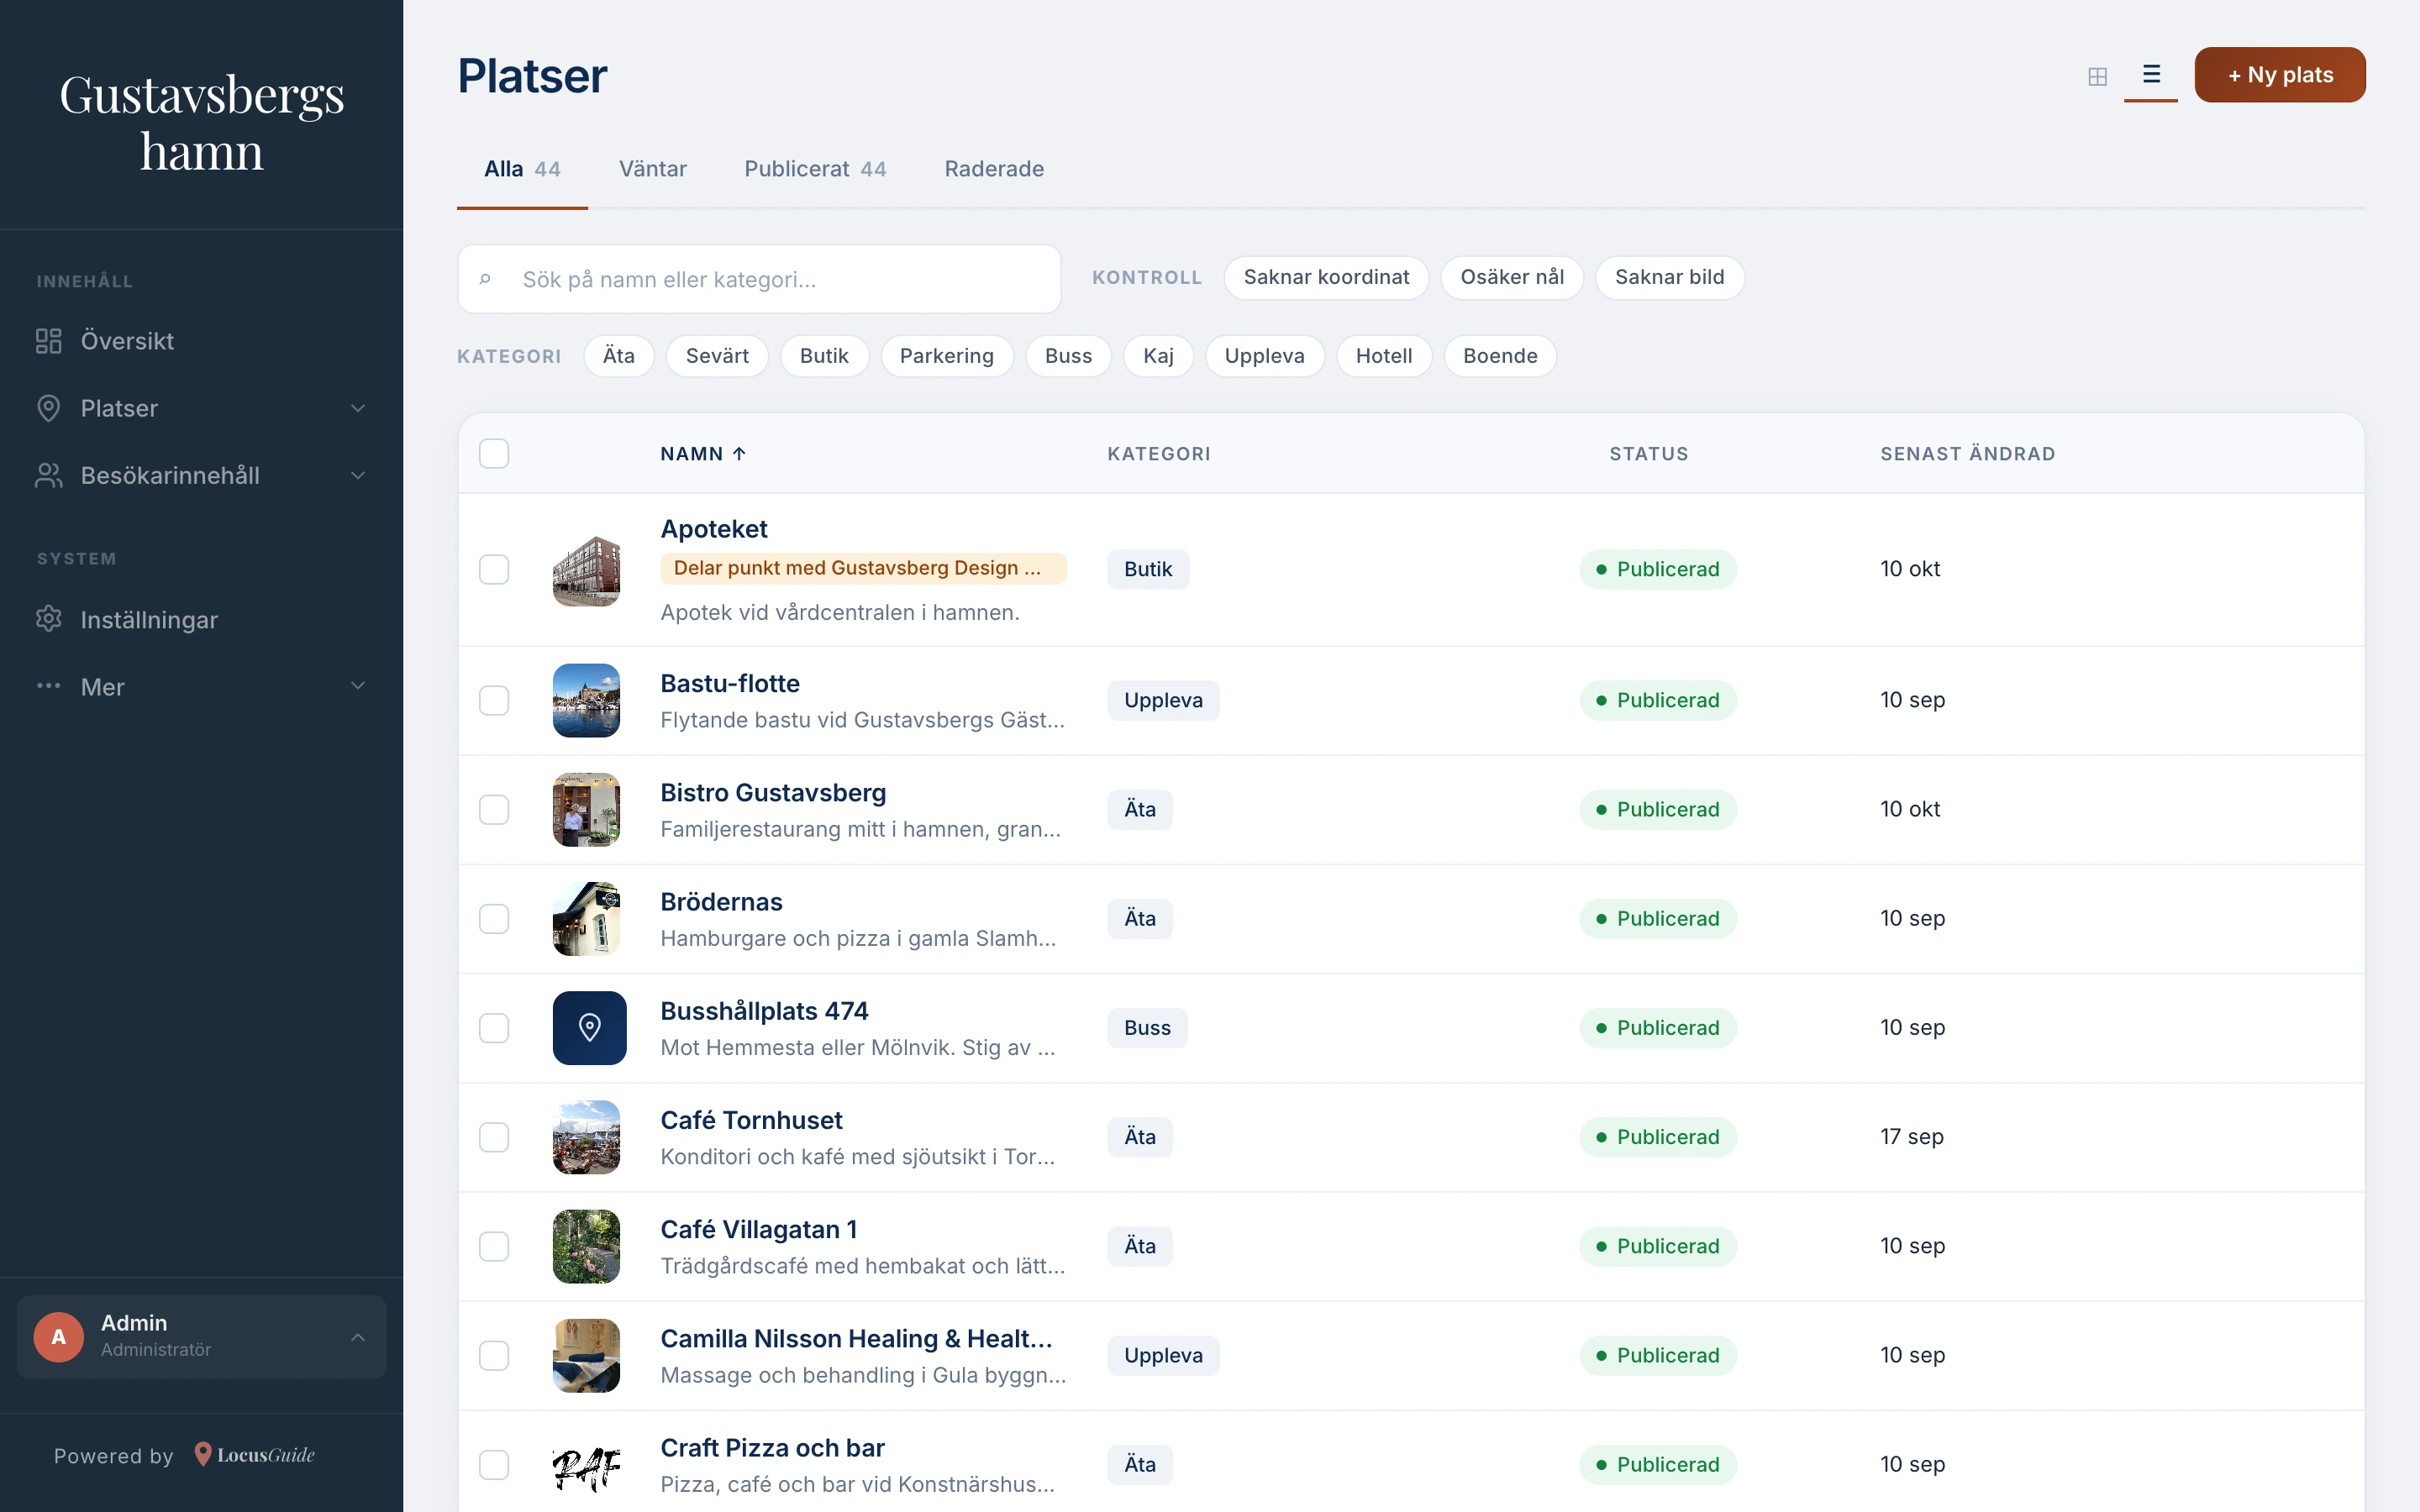This screenshot has height=1512, width=2420.
Task: Switch to grid view icon
Action: pos(2097,76)
